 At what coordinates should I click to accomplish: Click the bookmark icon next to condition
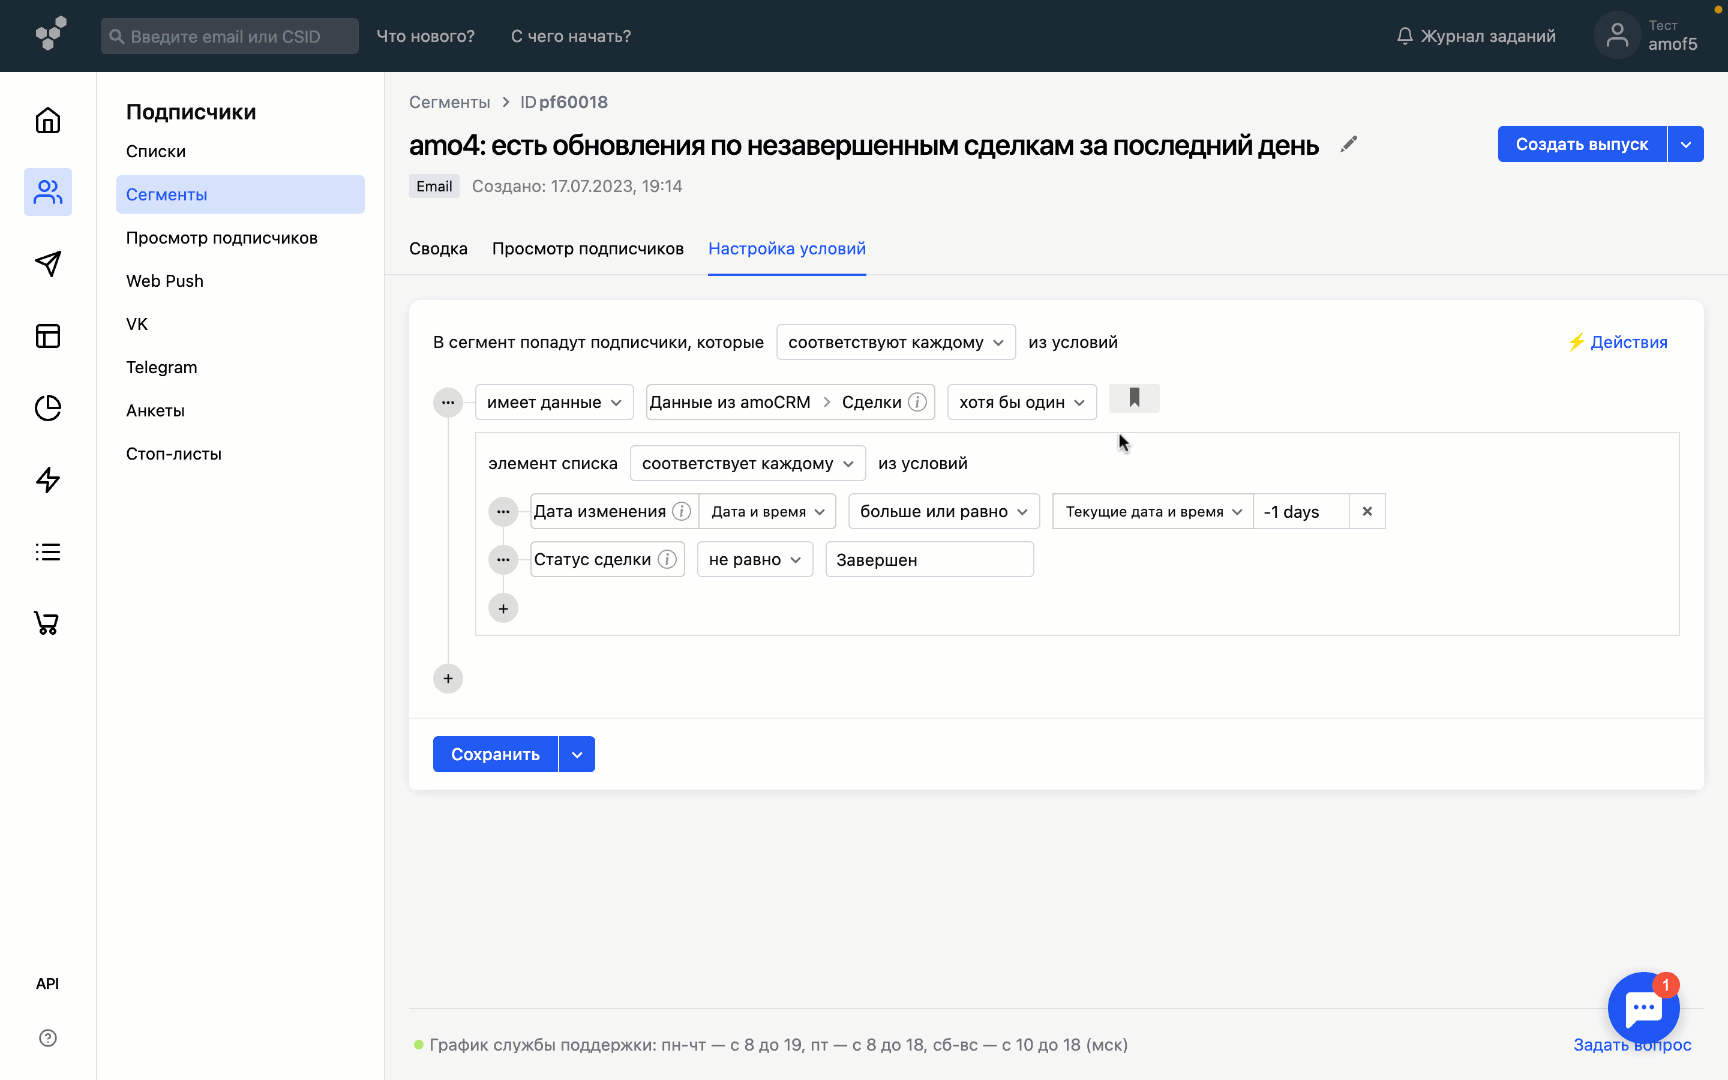pyautogui.click(x=1134, y=398)
